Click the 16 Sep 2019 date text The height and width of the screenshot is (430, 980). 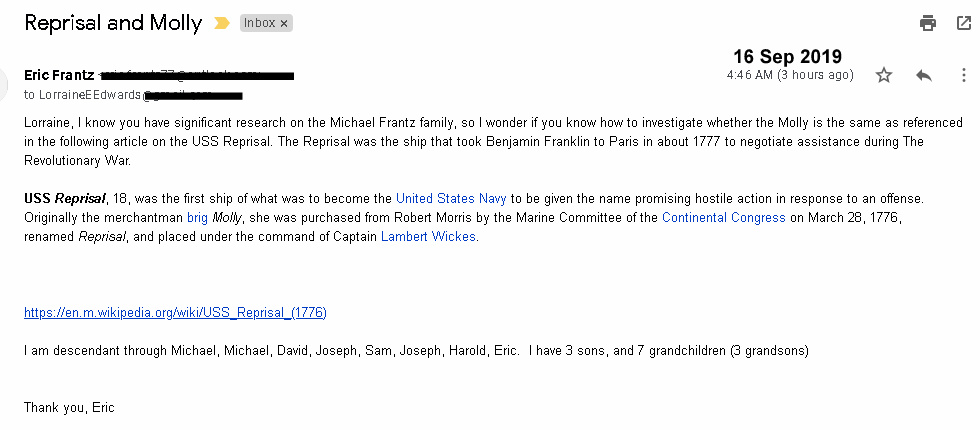(x=787, y=56)
